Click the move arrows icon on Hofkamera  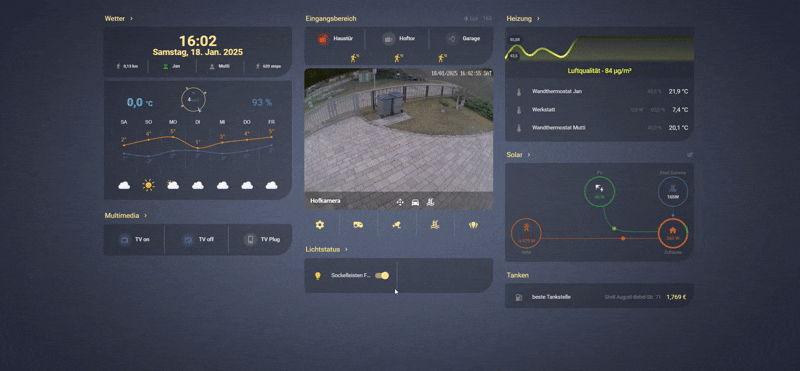pos(400,202)
